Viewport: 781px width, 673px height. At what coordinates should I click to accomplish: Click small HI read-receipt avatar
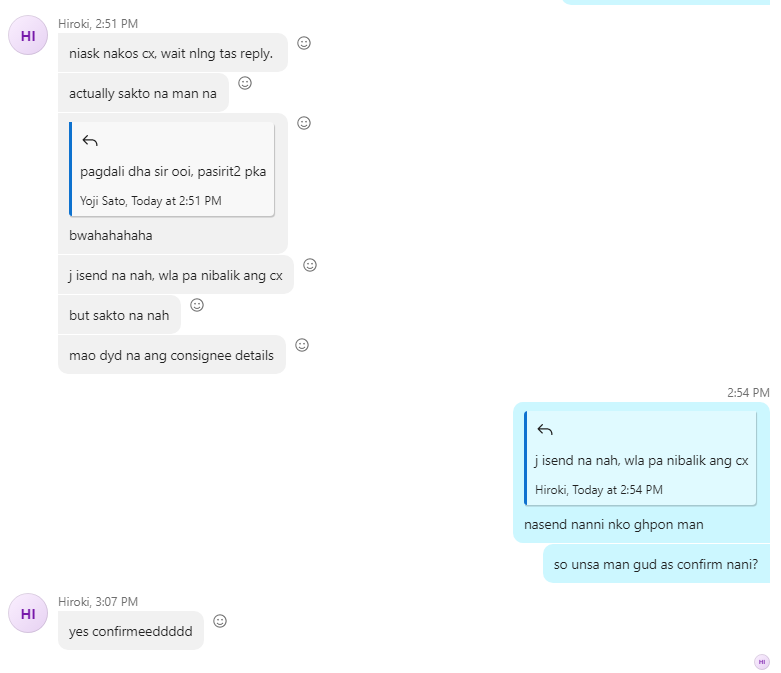point(762,662)
